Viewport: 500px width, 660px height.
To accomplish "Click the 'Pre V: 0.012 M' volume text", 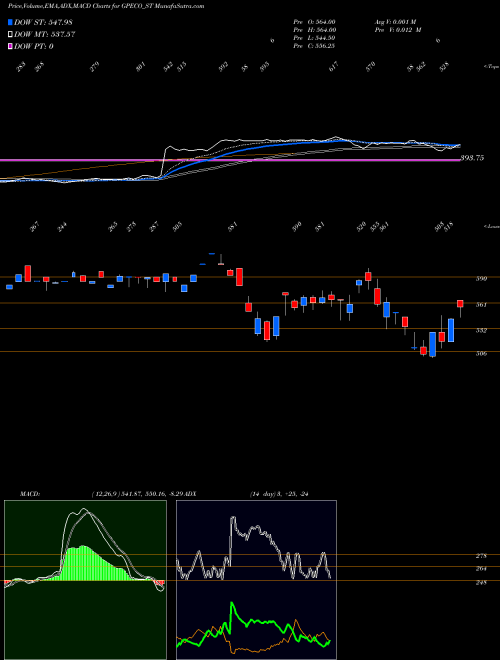I will (398, 30).
